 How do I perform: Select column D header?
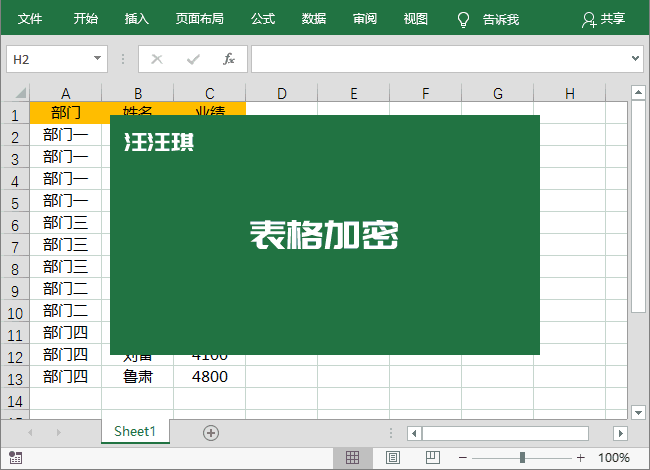pos(281,93)
